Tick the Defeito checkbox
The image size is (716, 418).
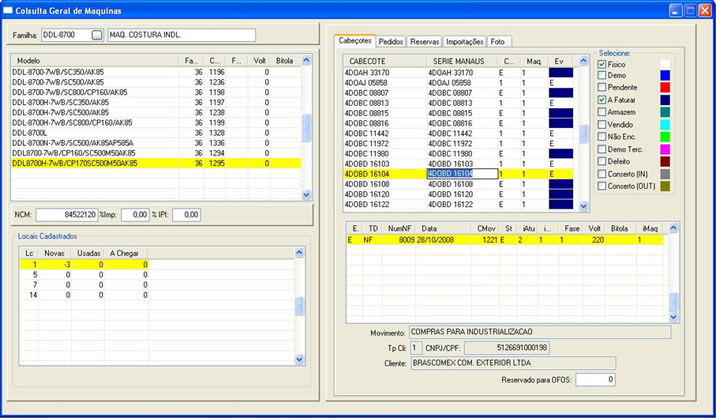click(x=602, y=161)
